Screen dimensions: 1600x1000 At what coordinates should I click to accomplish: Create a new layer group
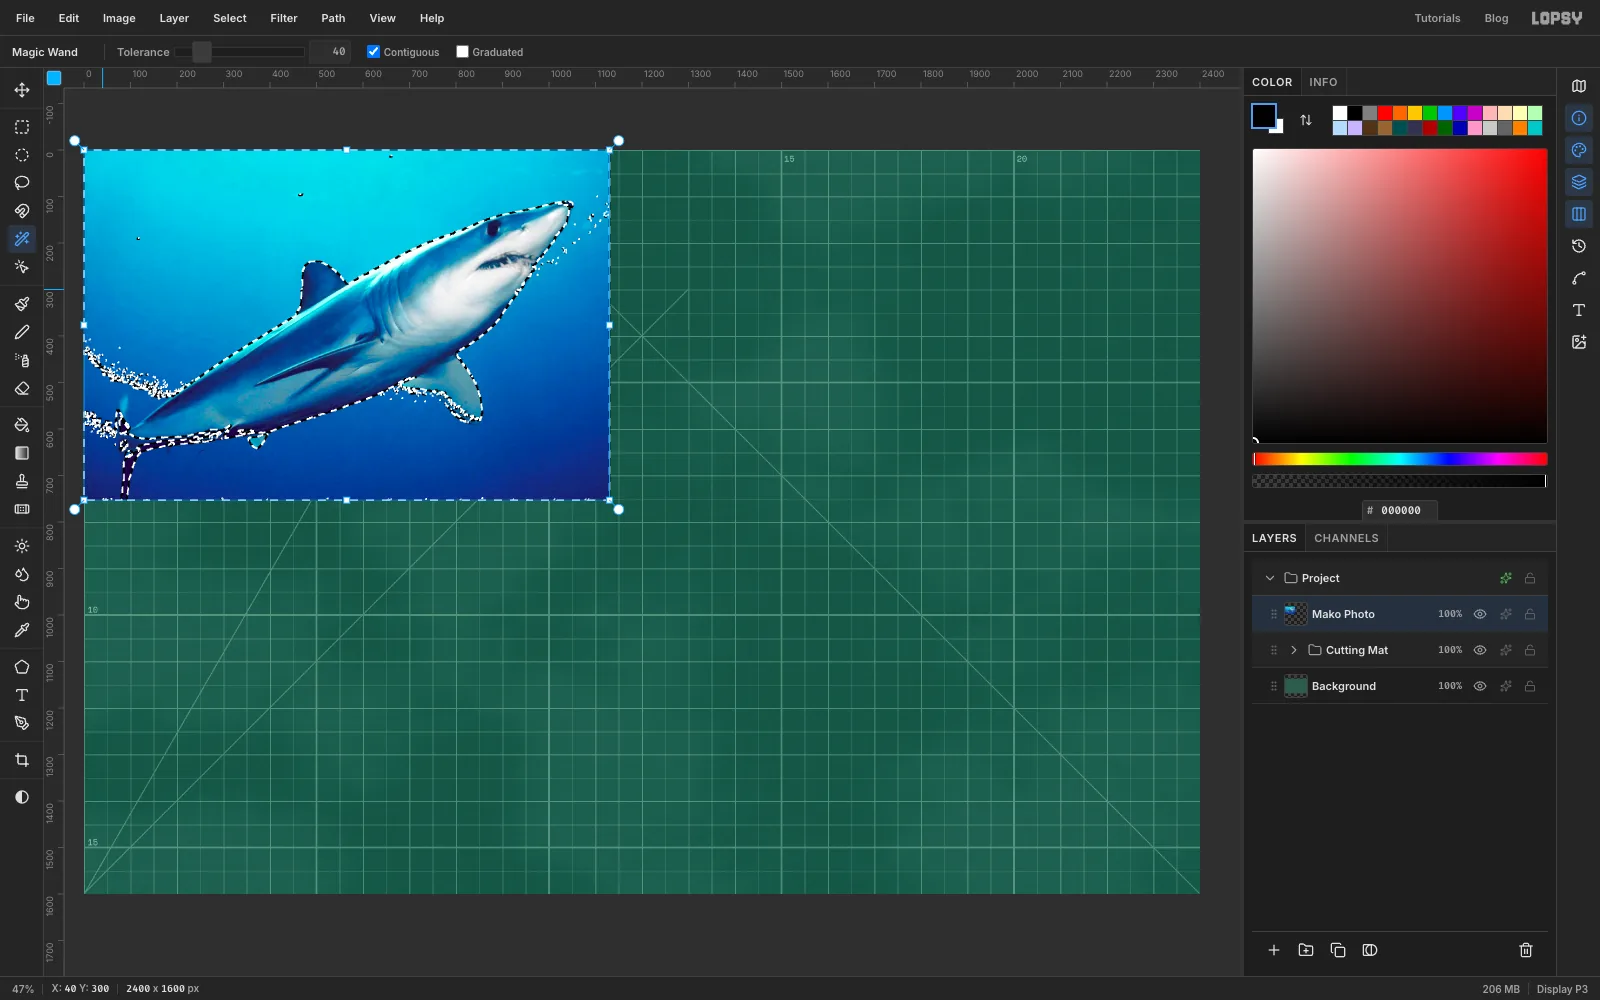1306,950
